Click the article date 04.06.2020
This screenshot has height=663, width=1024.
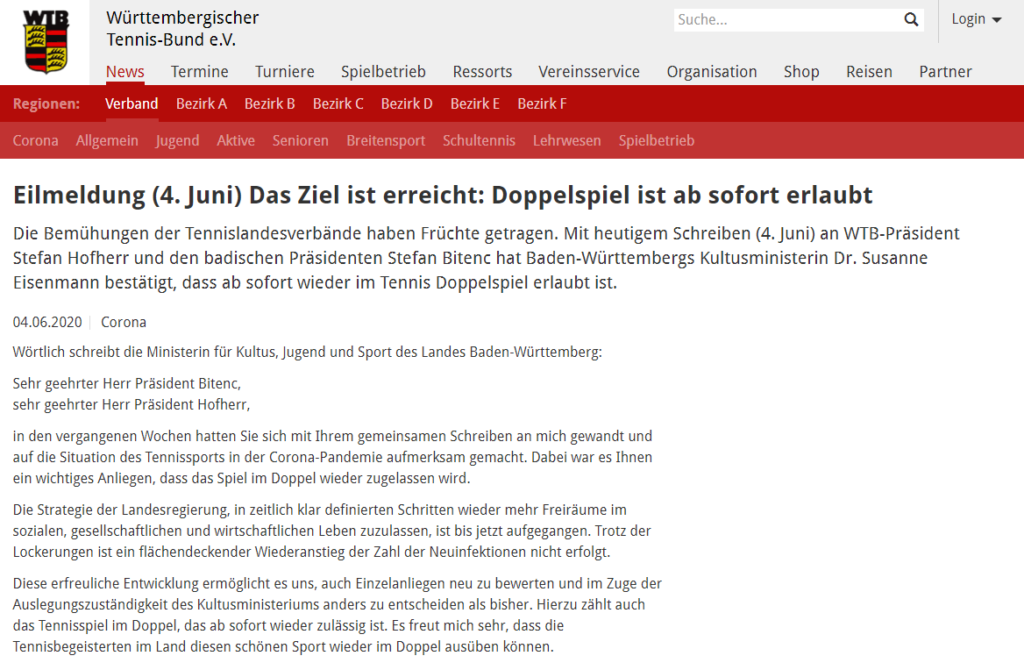tap(48, 322)
